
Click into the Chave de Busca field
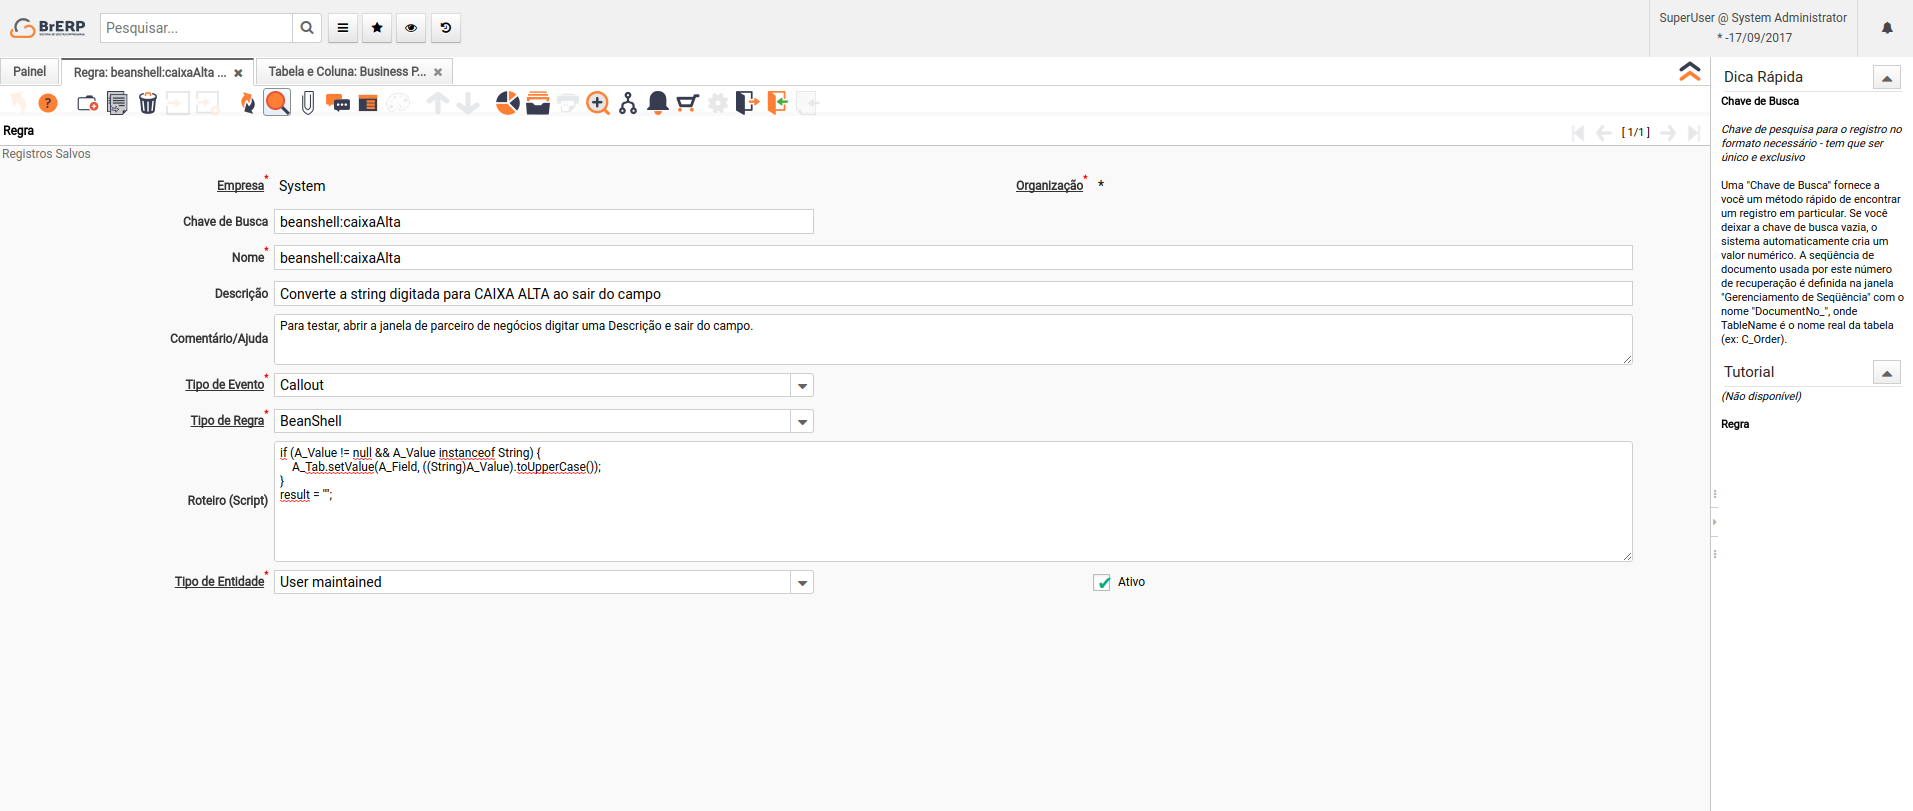[x=544, y=222]
